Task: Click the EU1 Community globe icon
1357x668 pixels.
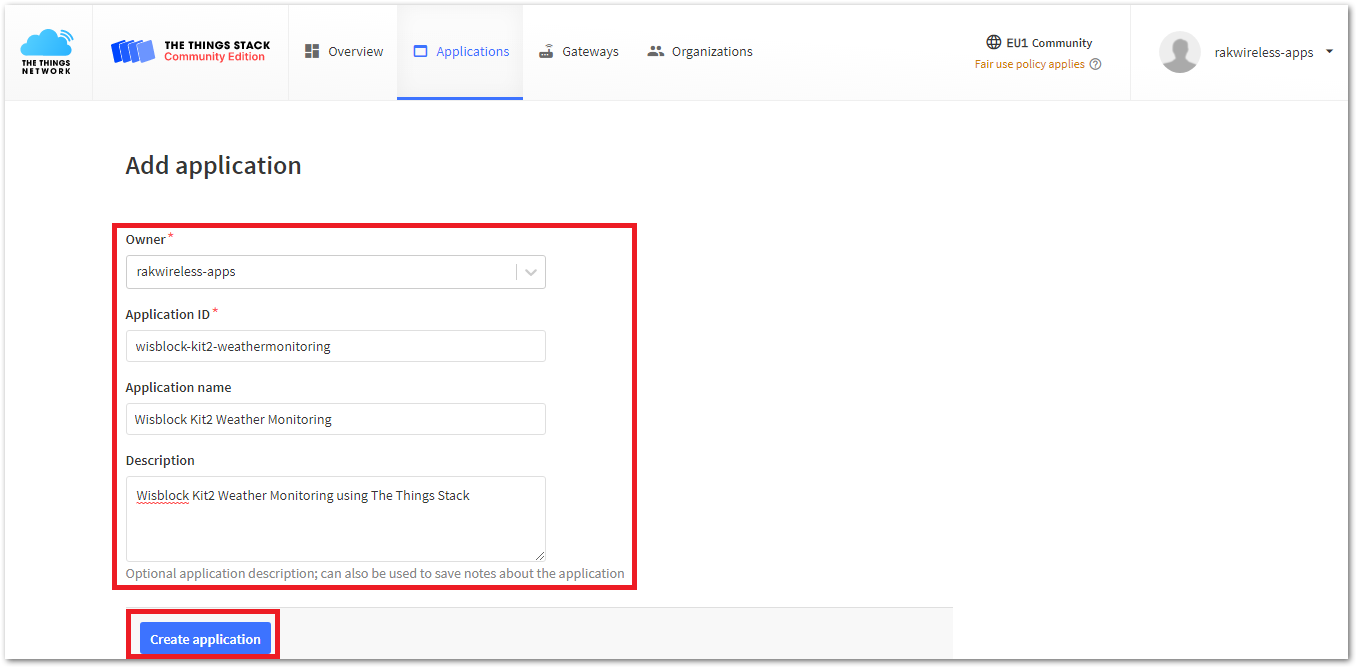Action: point(994,42)
